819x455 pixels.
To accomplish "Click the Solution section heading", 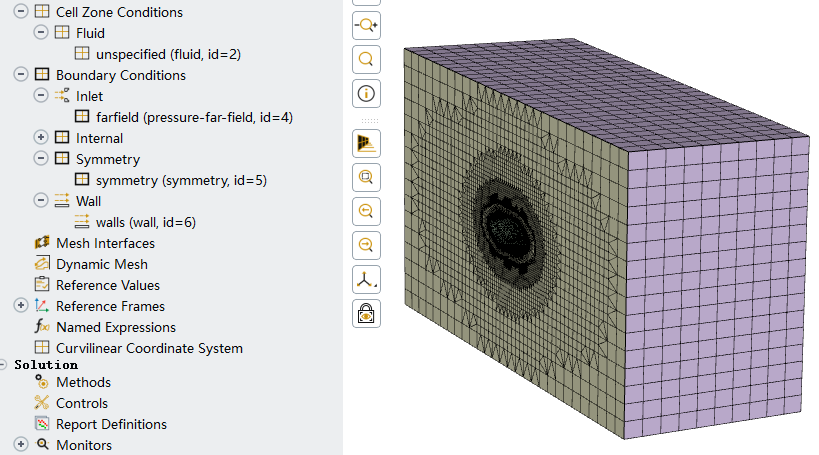I will point(46,365).
